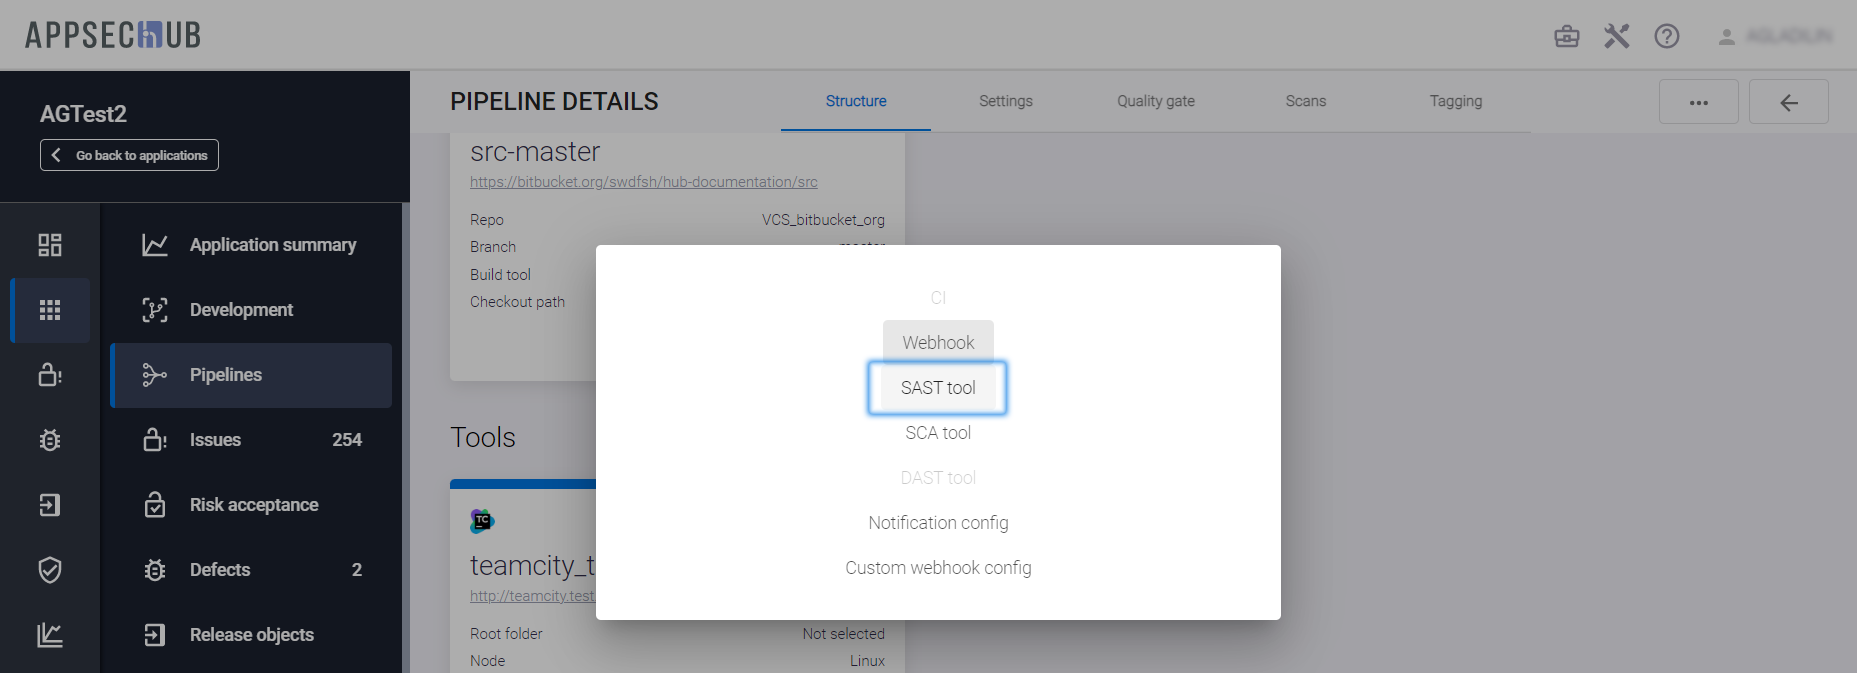
Task: Switch to the Settings tab
Action: point(1005,101)
